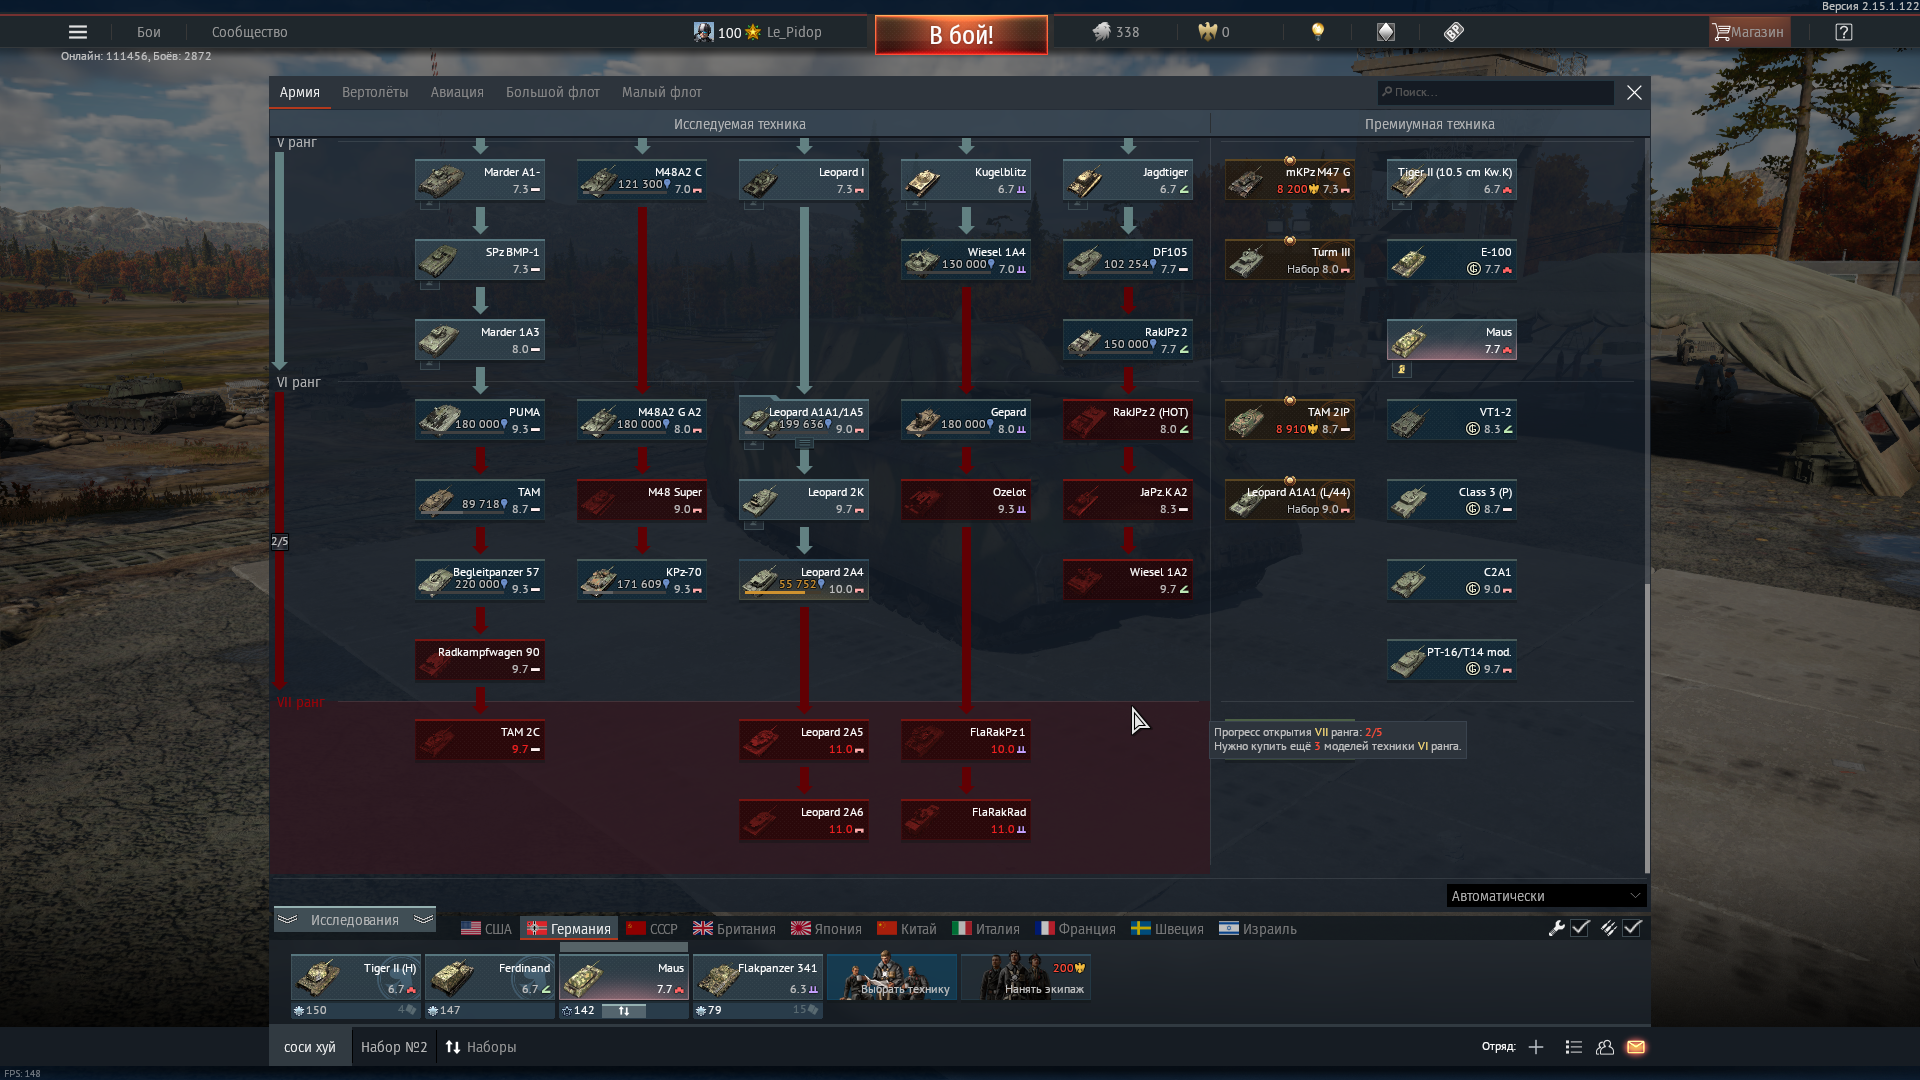Viewport: 1920px width, 1080px height.
Task: Select the Израиль nation tab
Action: click(x=1258, y=929)
